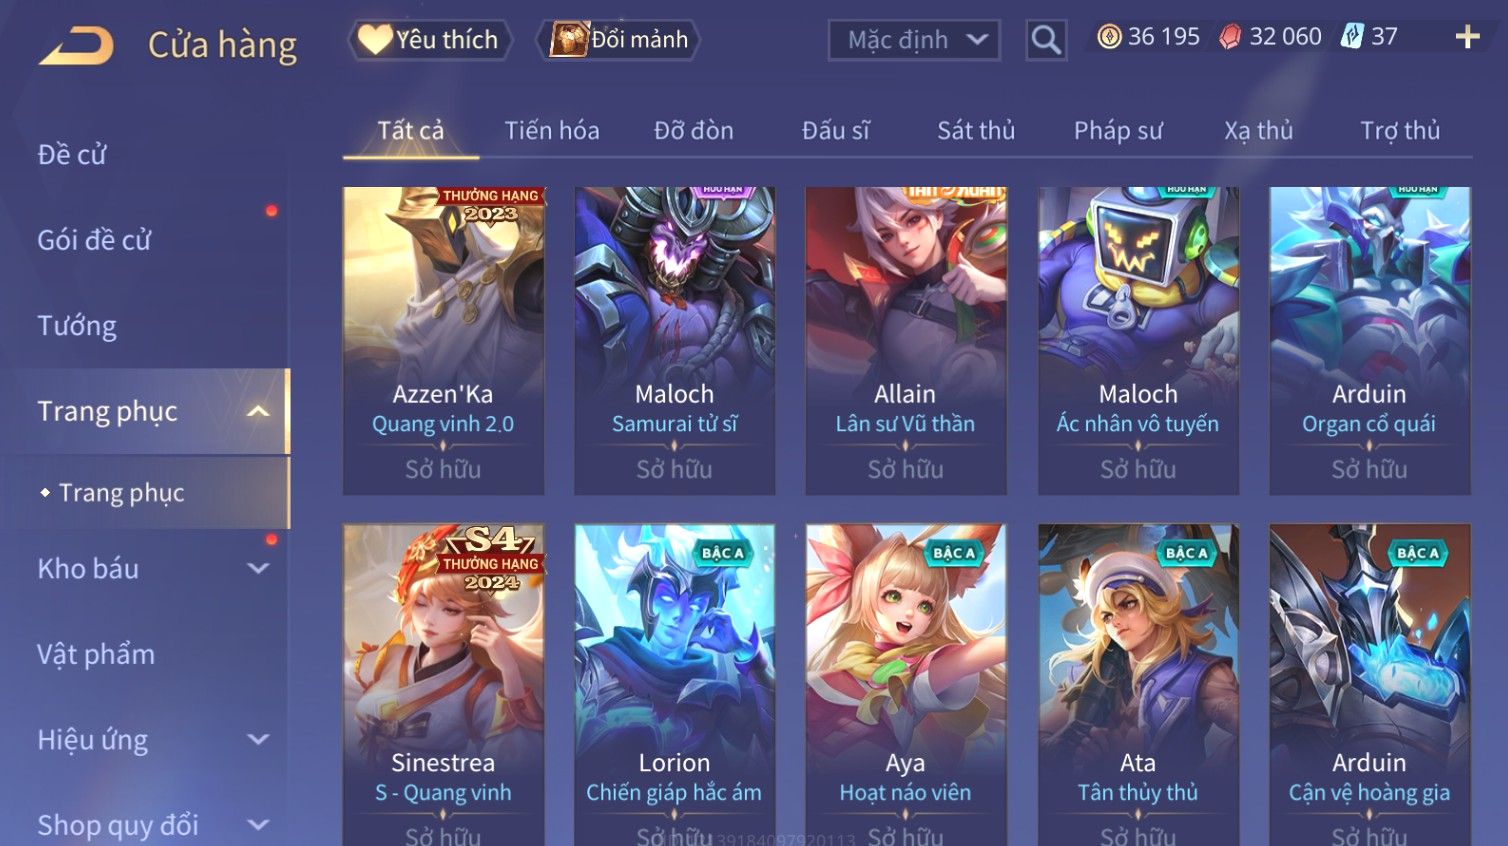Open Đổi mảnh chest exchange
Image resolution: width=1508 pixels, height=846 pixels.
pos(619,40)
